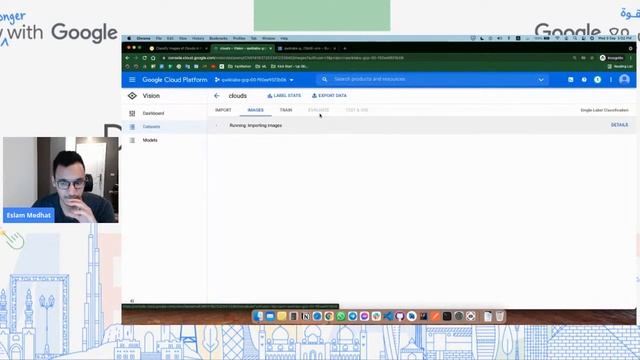Click the Label Stats button
Image resolution: width=640 pixels, height=360 pixels.
pos(284,96)
